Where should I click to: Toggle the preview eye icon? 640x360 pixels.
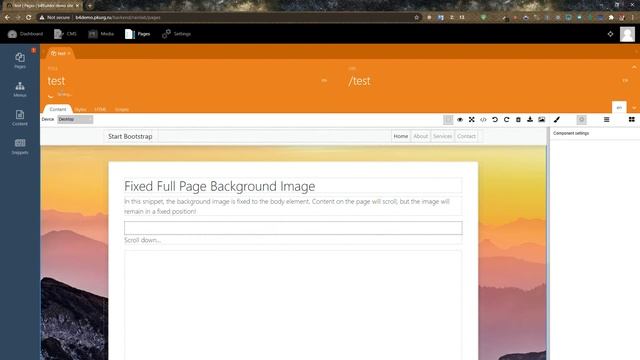pyautogui.click(x=460, y=120)
